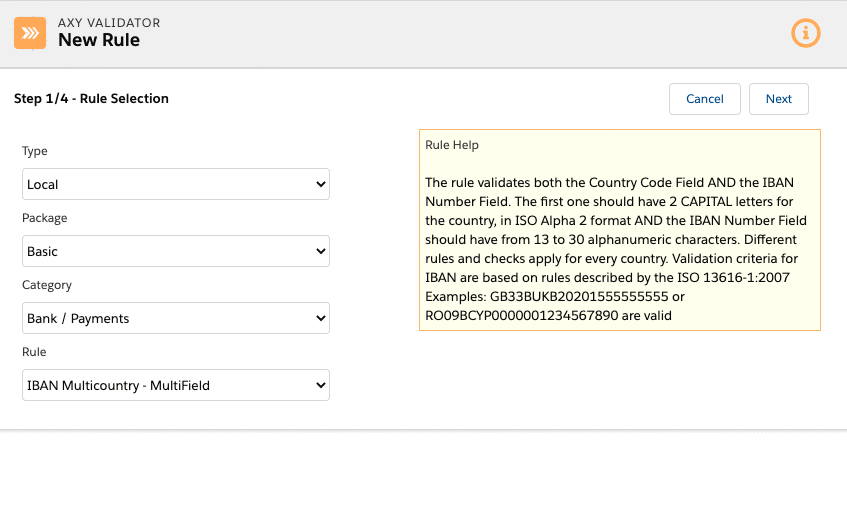Viewport: 847px width, 520px height.
Task: Click the Rule dropdown chevron arrow
Action: [320, 385]
